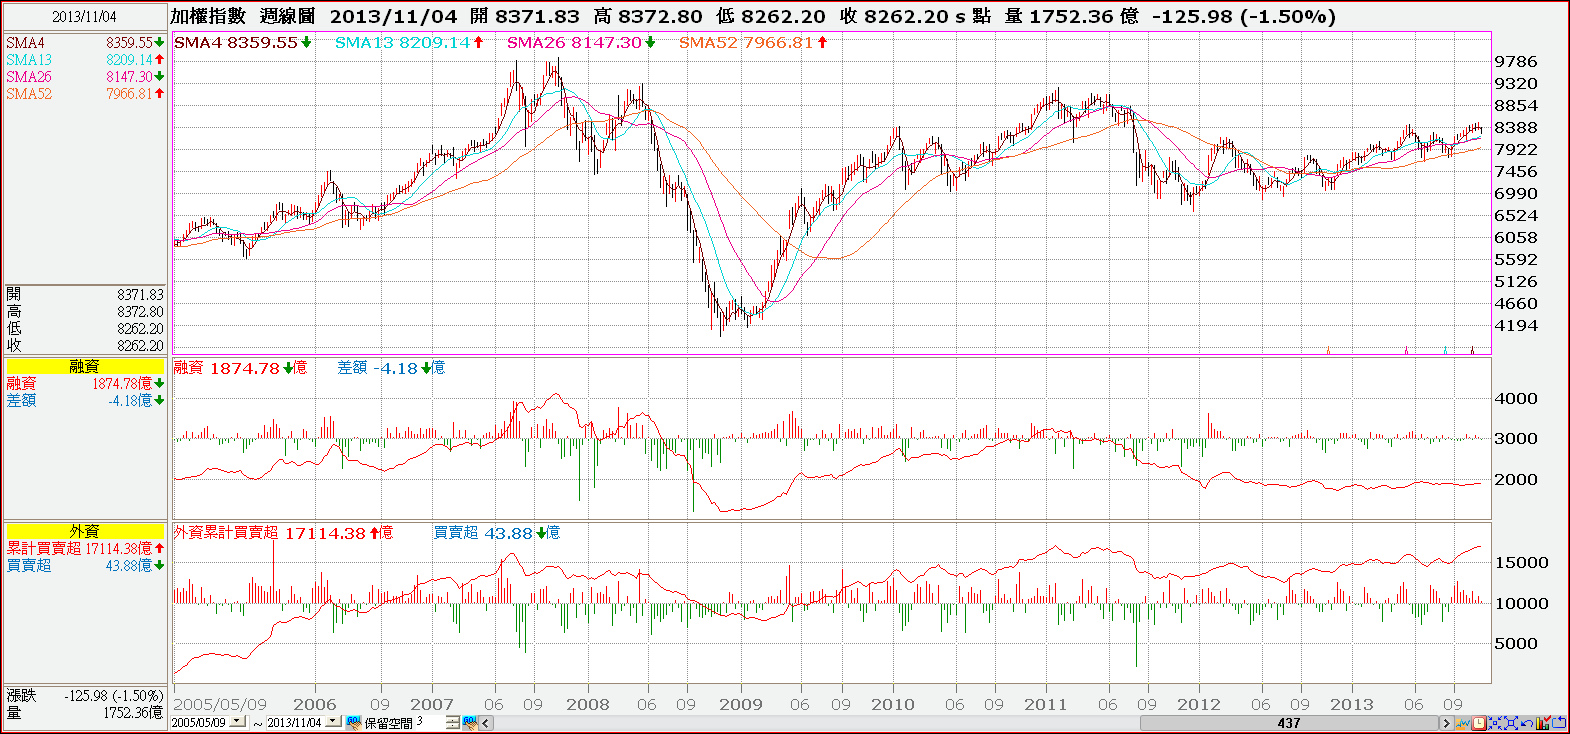This screenshot has width=1570, height=734.
Task: Click the reserved space spinner arrows
Action: coord(452,722)
